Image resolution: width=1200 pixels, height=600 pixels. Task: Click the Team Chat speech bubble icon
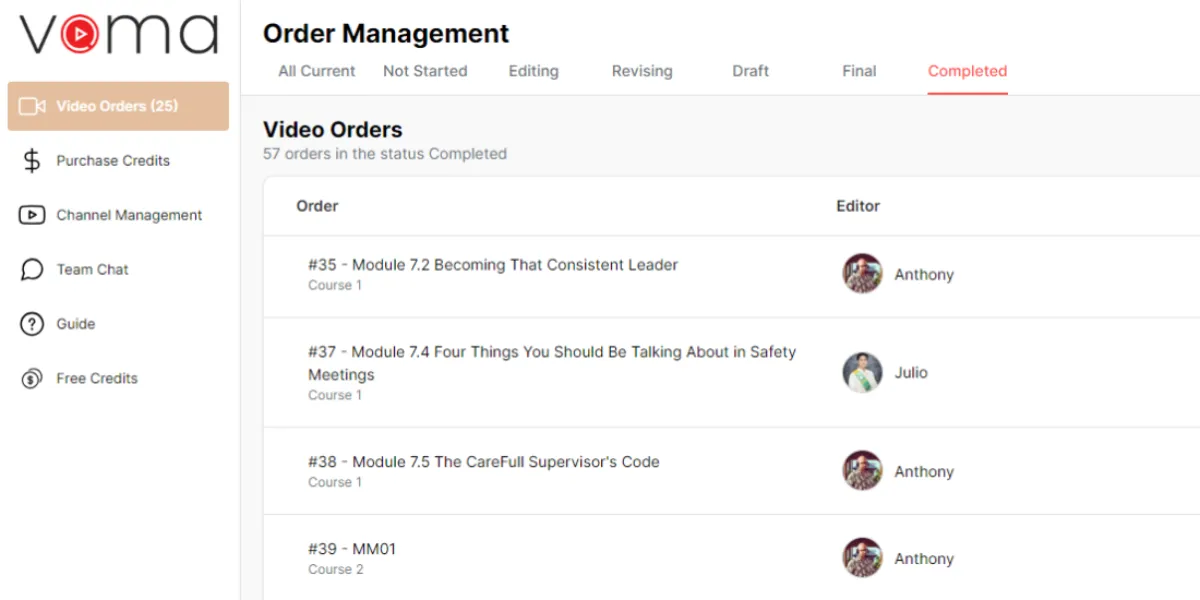tap(32, 270)
